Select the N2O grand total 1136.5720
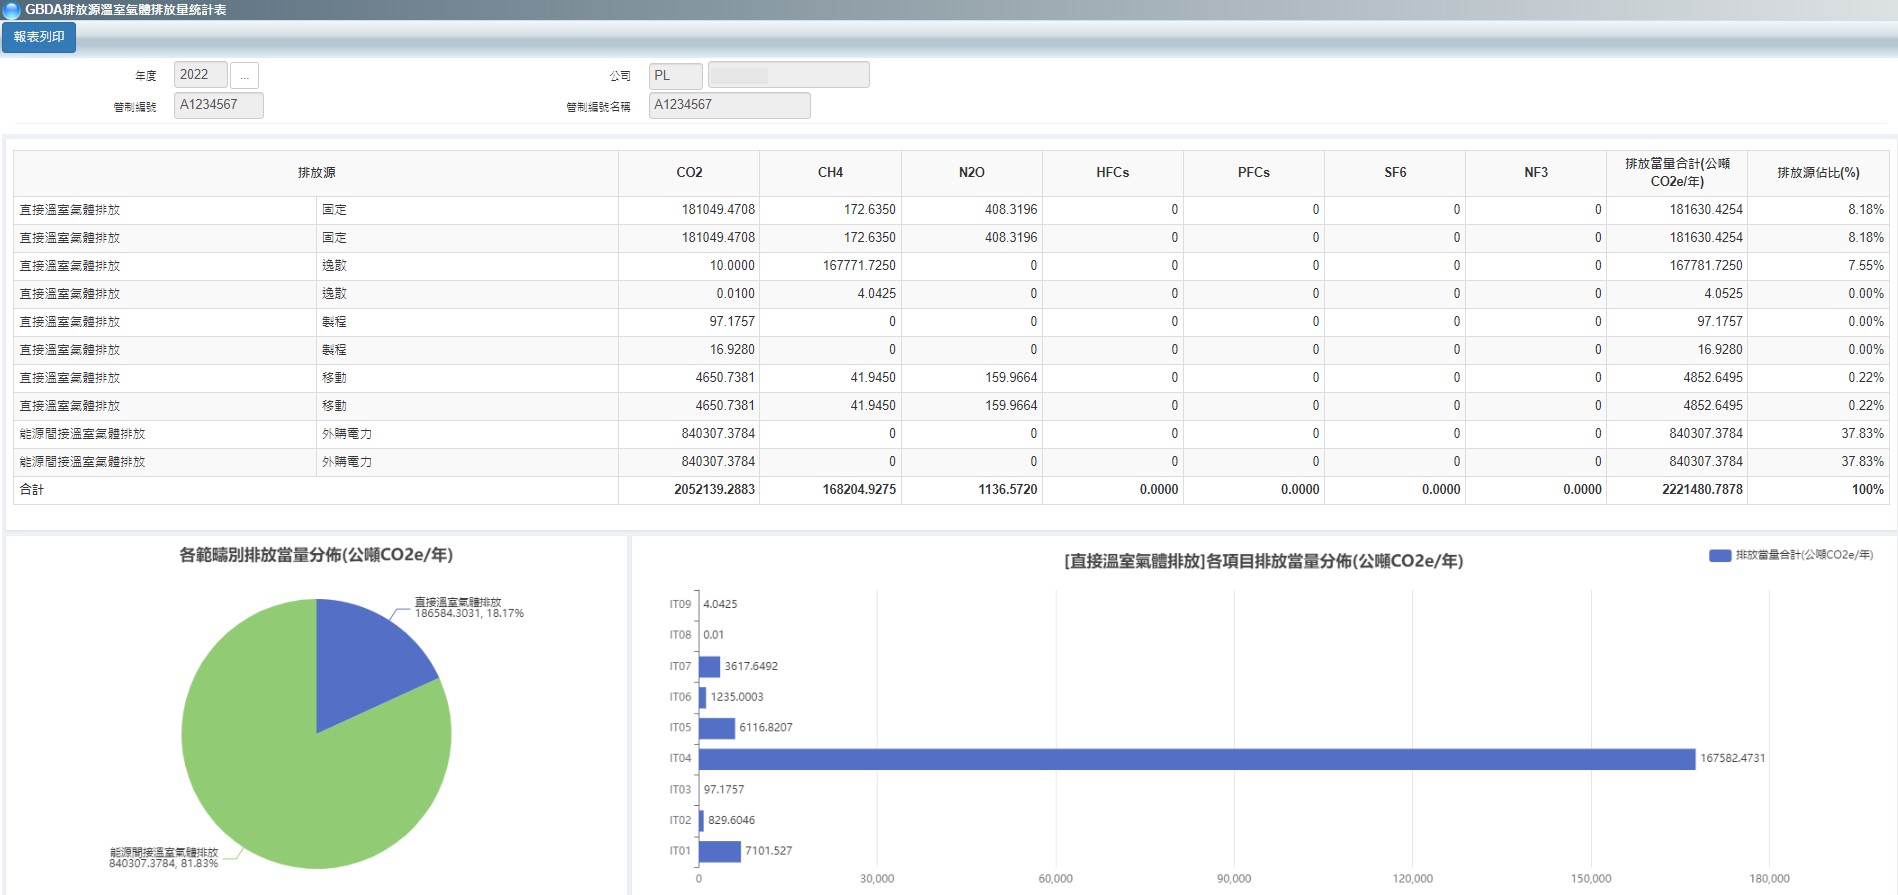Image resolution: width=1898 pixels, height=895 pixels. [x=971, y=490]
